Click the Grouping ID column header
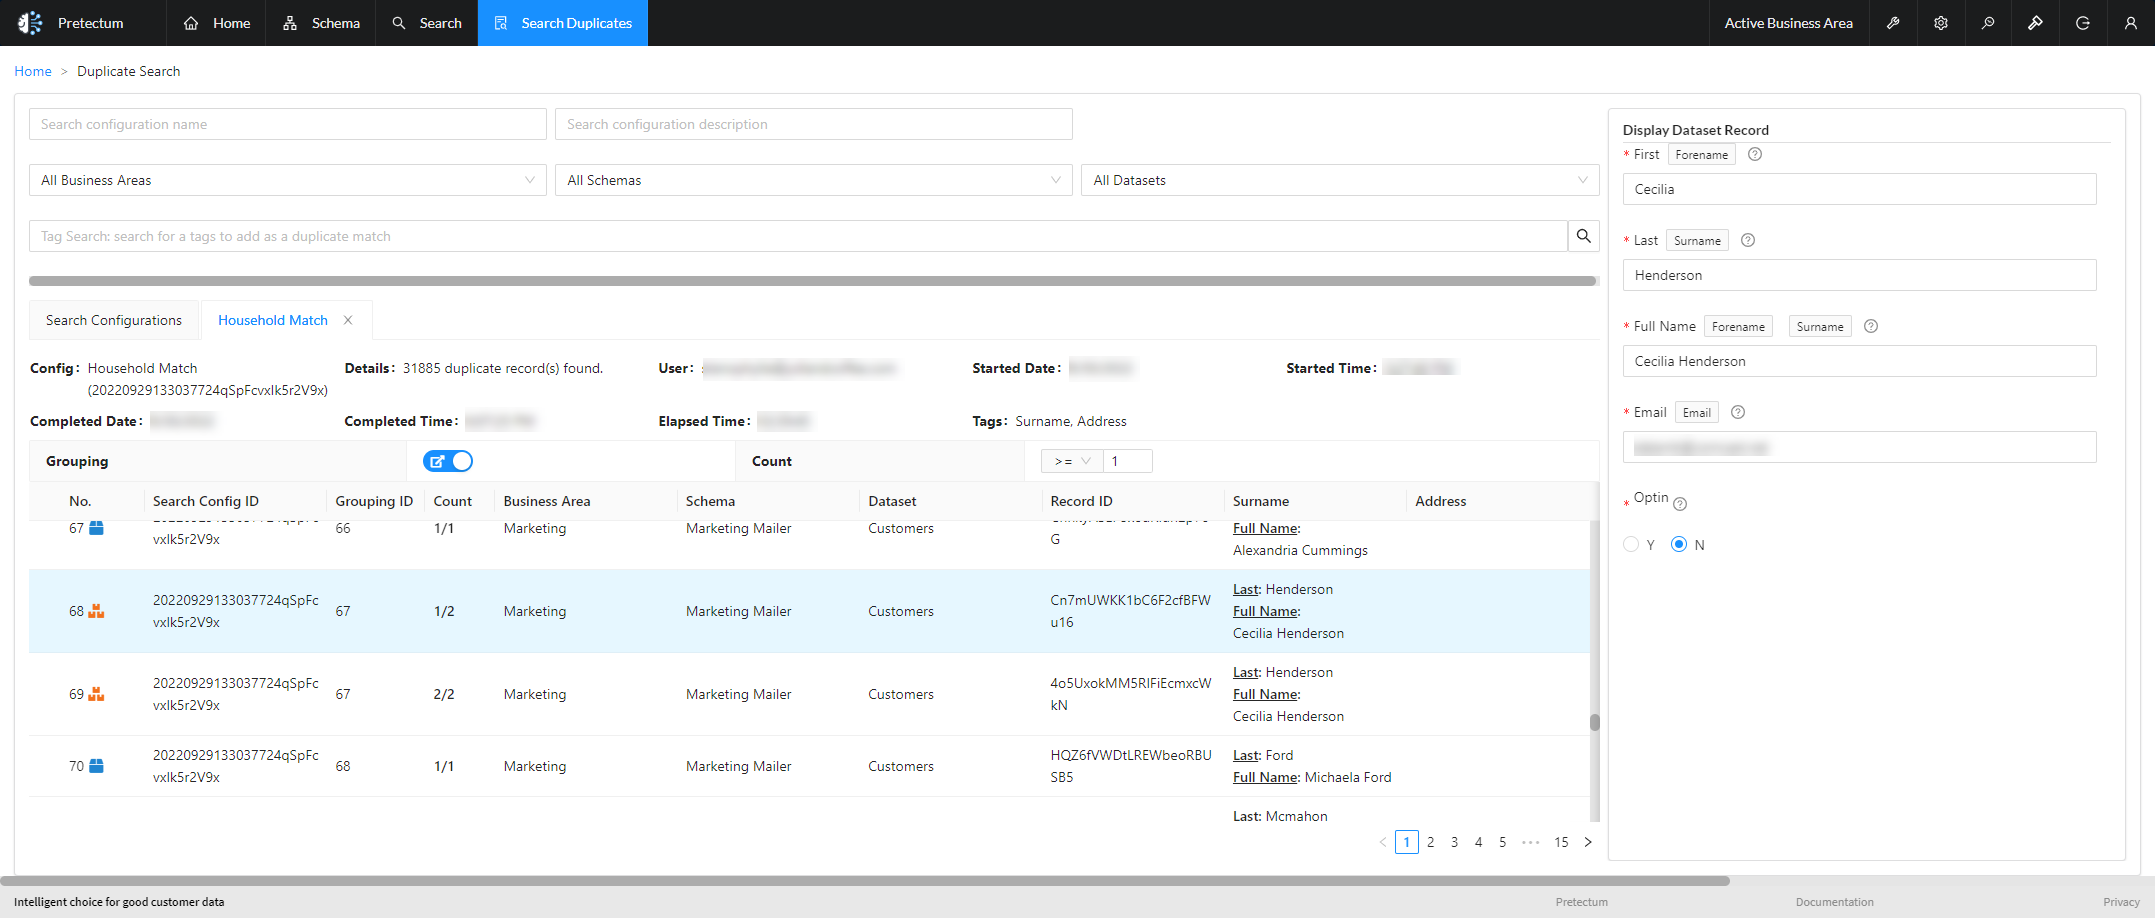2155x918 pixels. click(374, 501)
